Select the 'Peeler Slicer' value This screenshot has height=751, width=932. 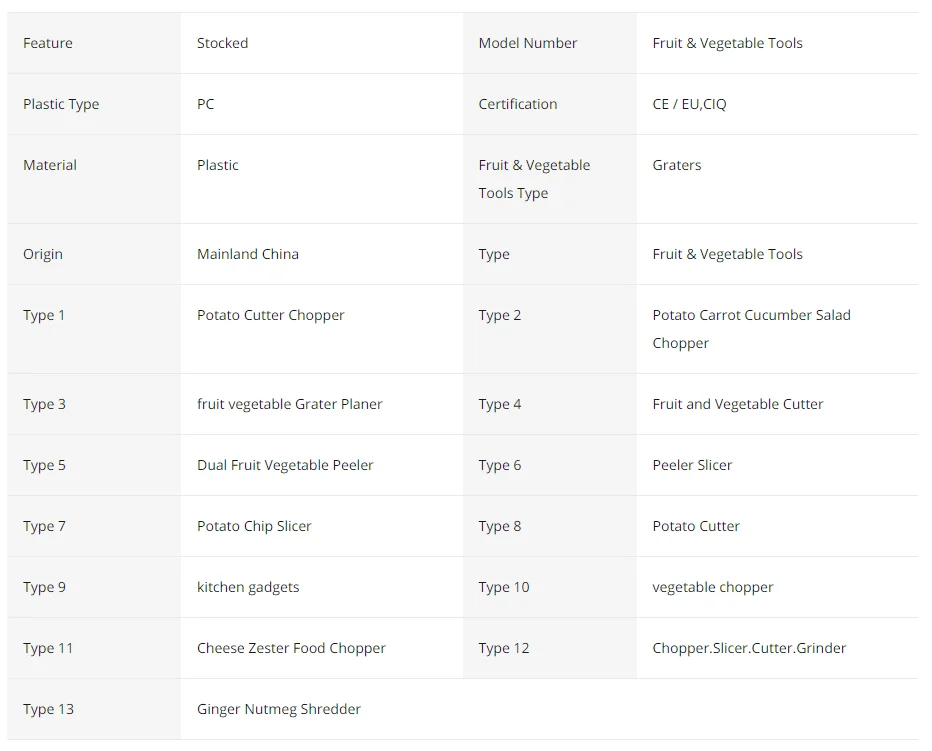pyautogui.click(x=692, y=465)
